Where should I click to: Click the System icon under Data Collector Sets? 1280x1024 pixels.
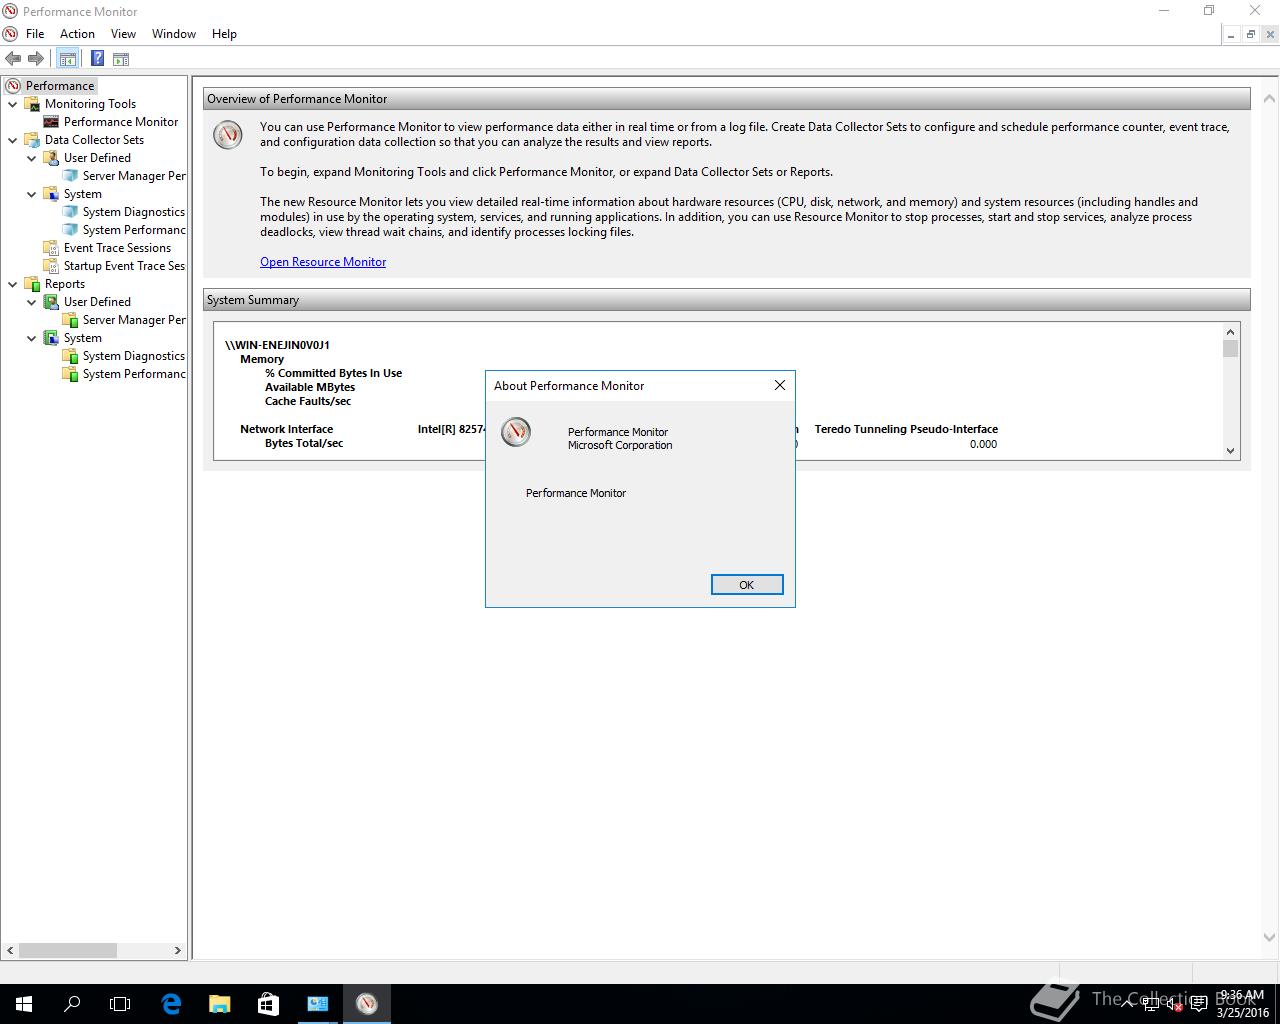(51, 194)
